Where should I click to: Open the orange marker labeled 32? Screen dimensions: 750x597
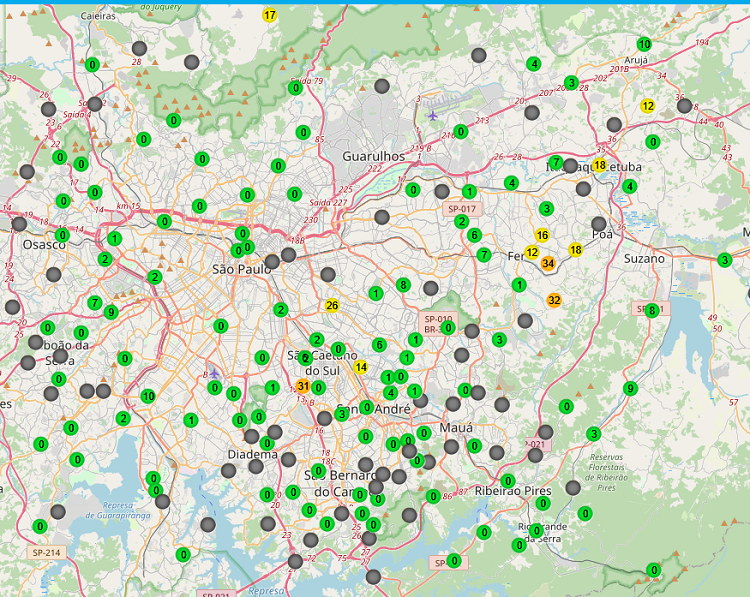coord(554,299)
